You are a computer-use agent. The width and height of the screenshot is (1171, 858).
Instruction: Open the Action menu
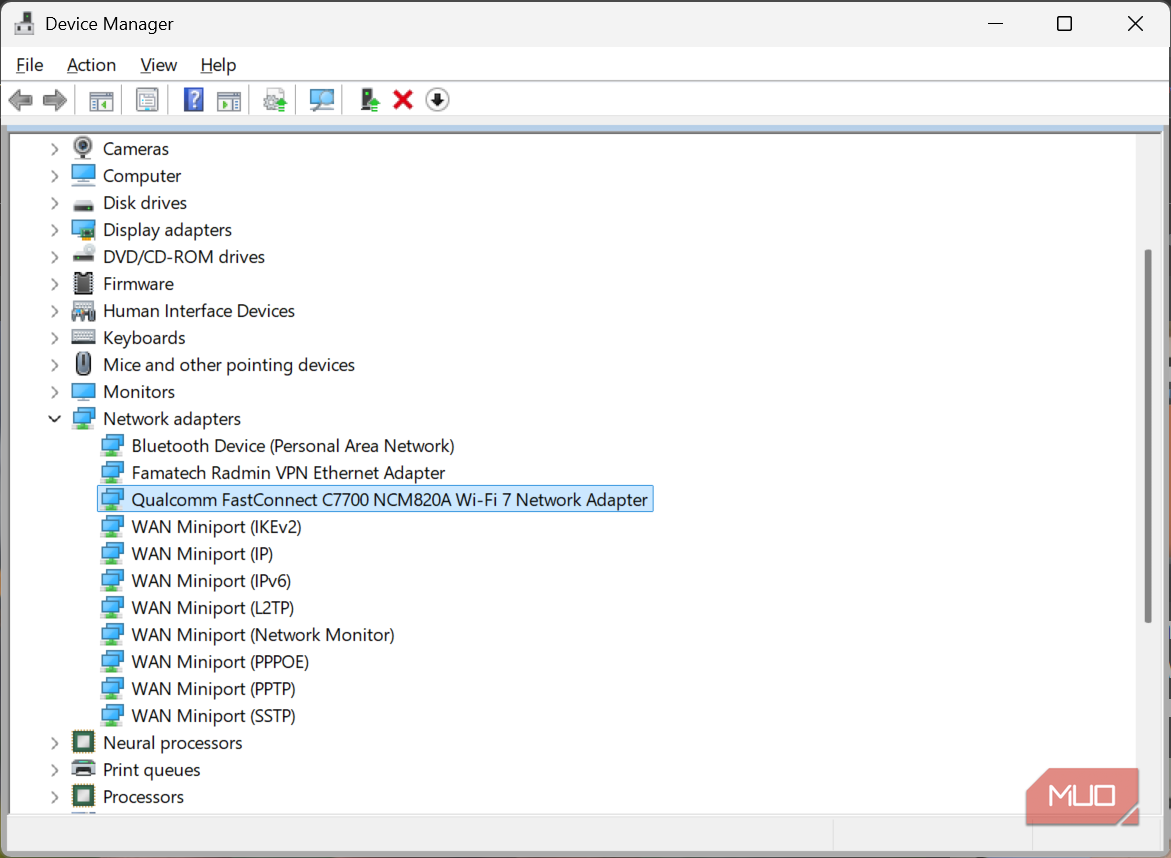91,65
